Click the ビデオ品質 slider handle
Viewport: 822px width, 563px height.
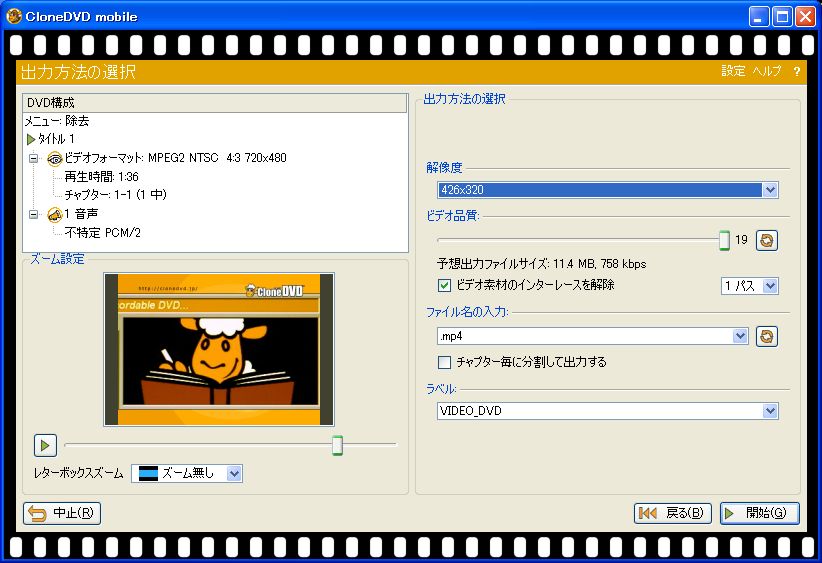[724, 241]
